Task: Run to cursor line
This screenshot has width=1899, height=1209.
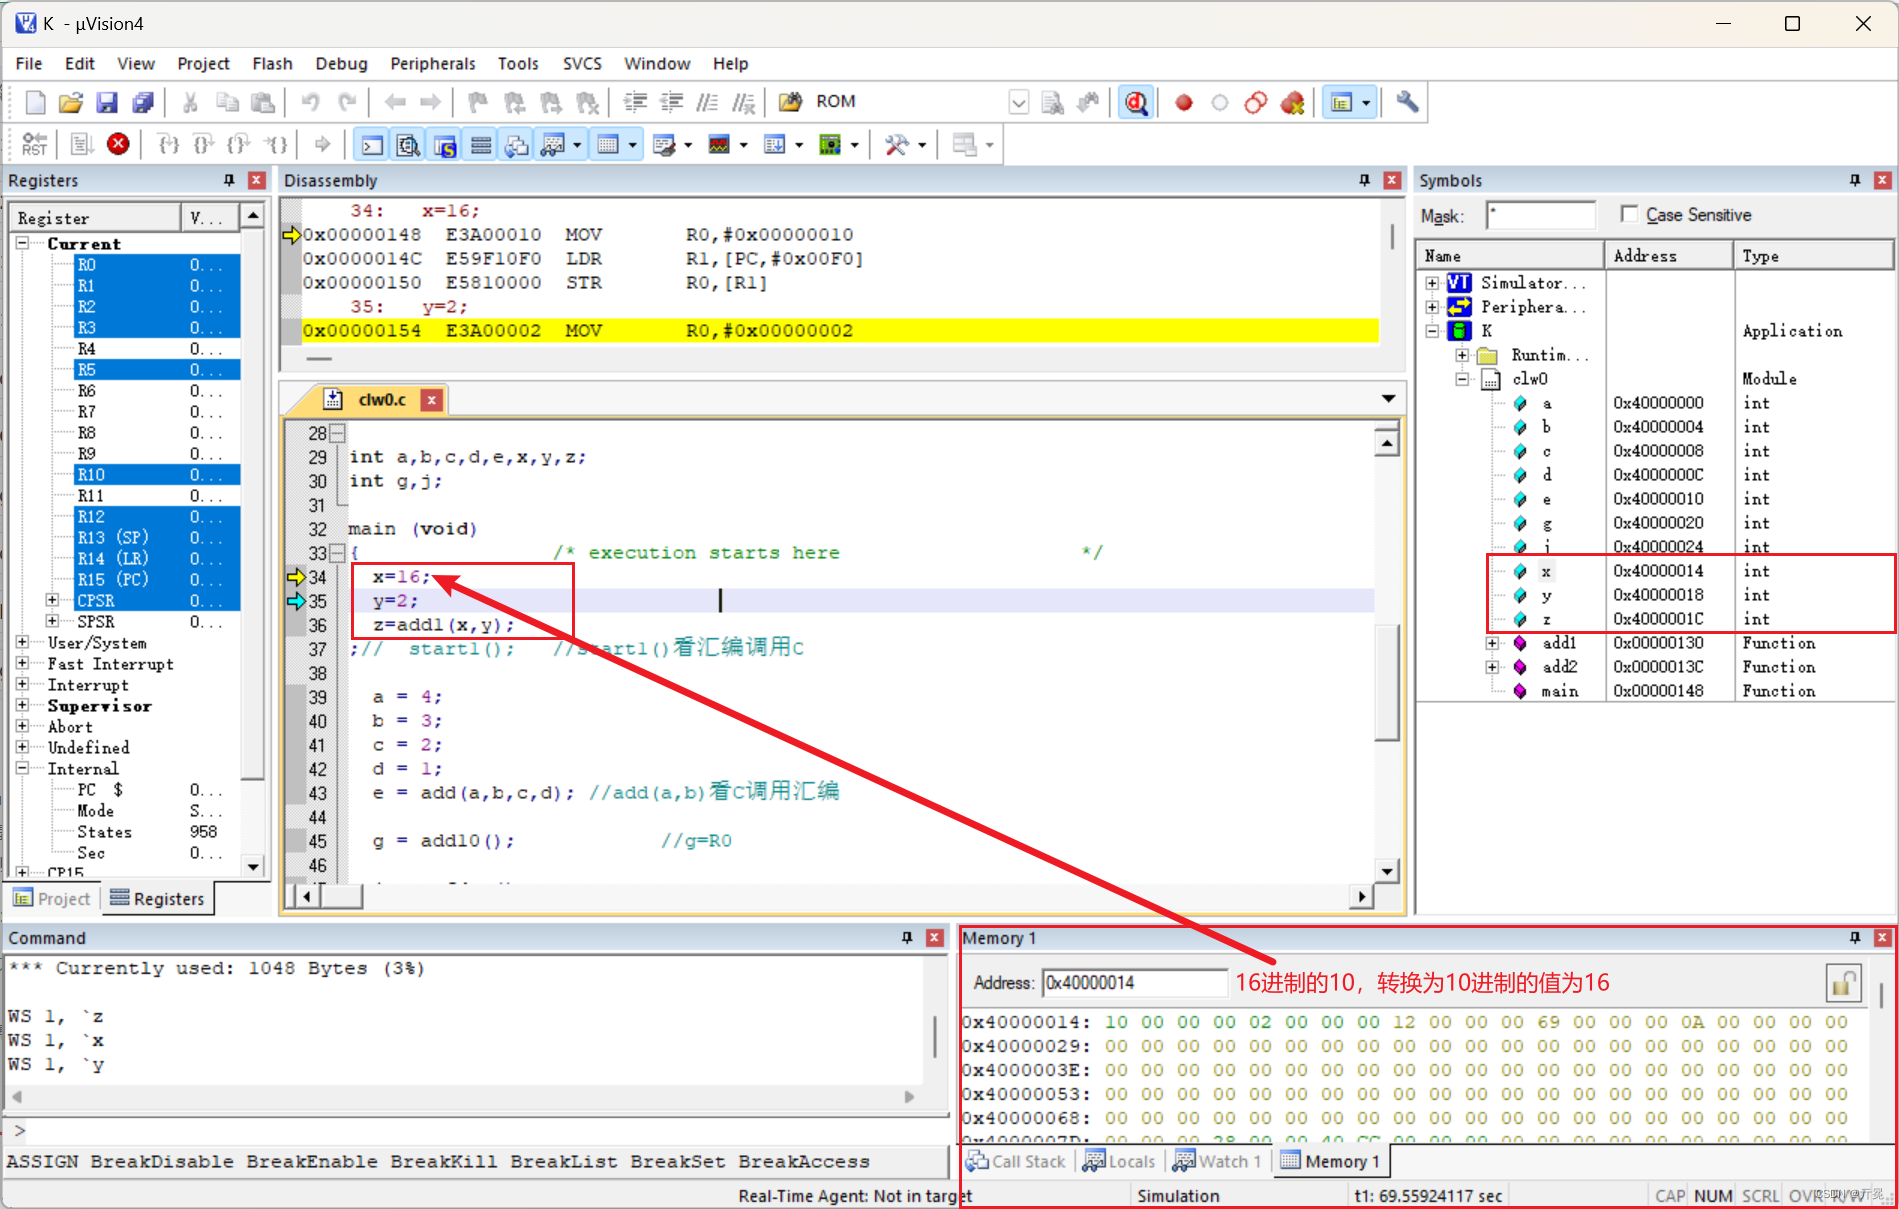Action: (x=277, y=145)
